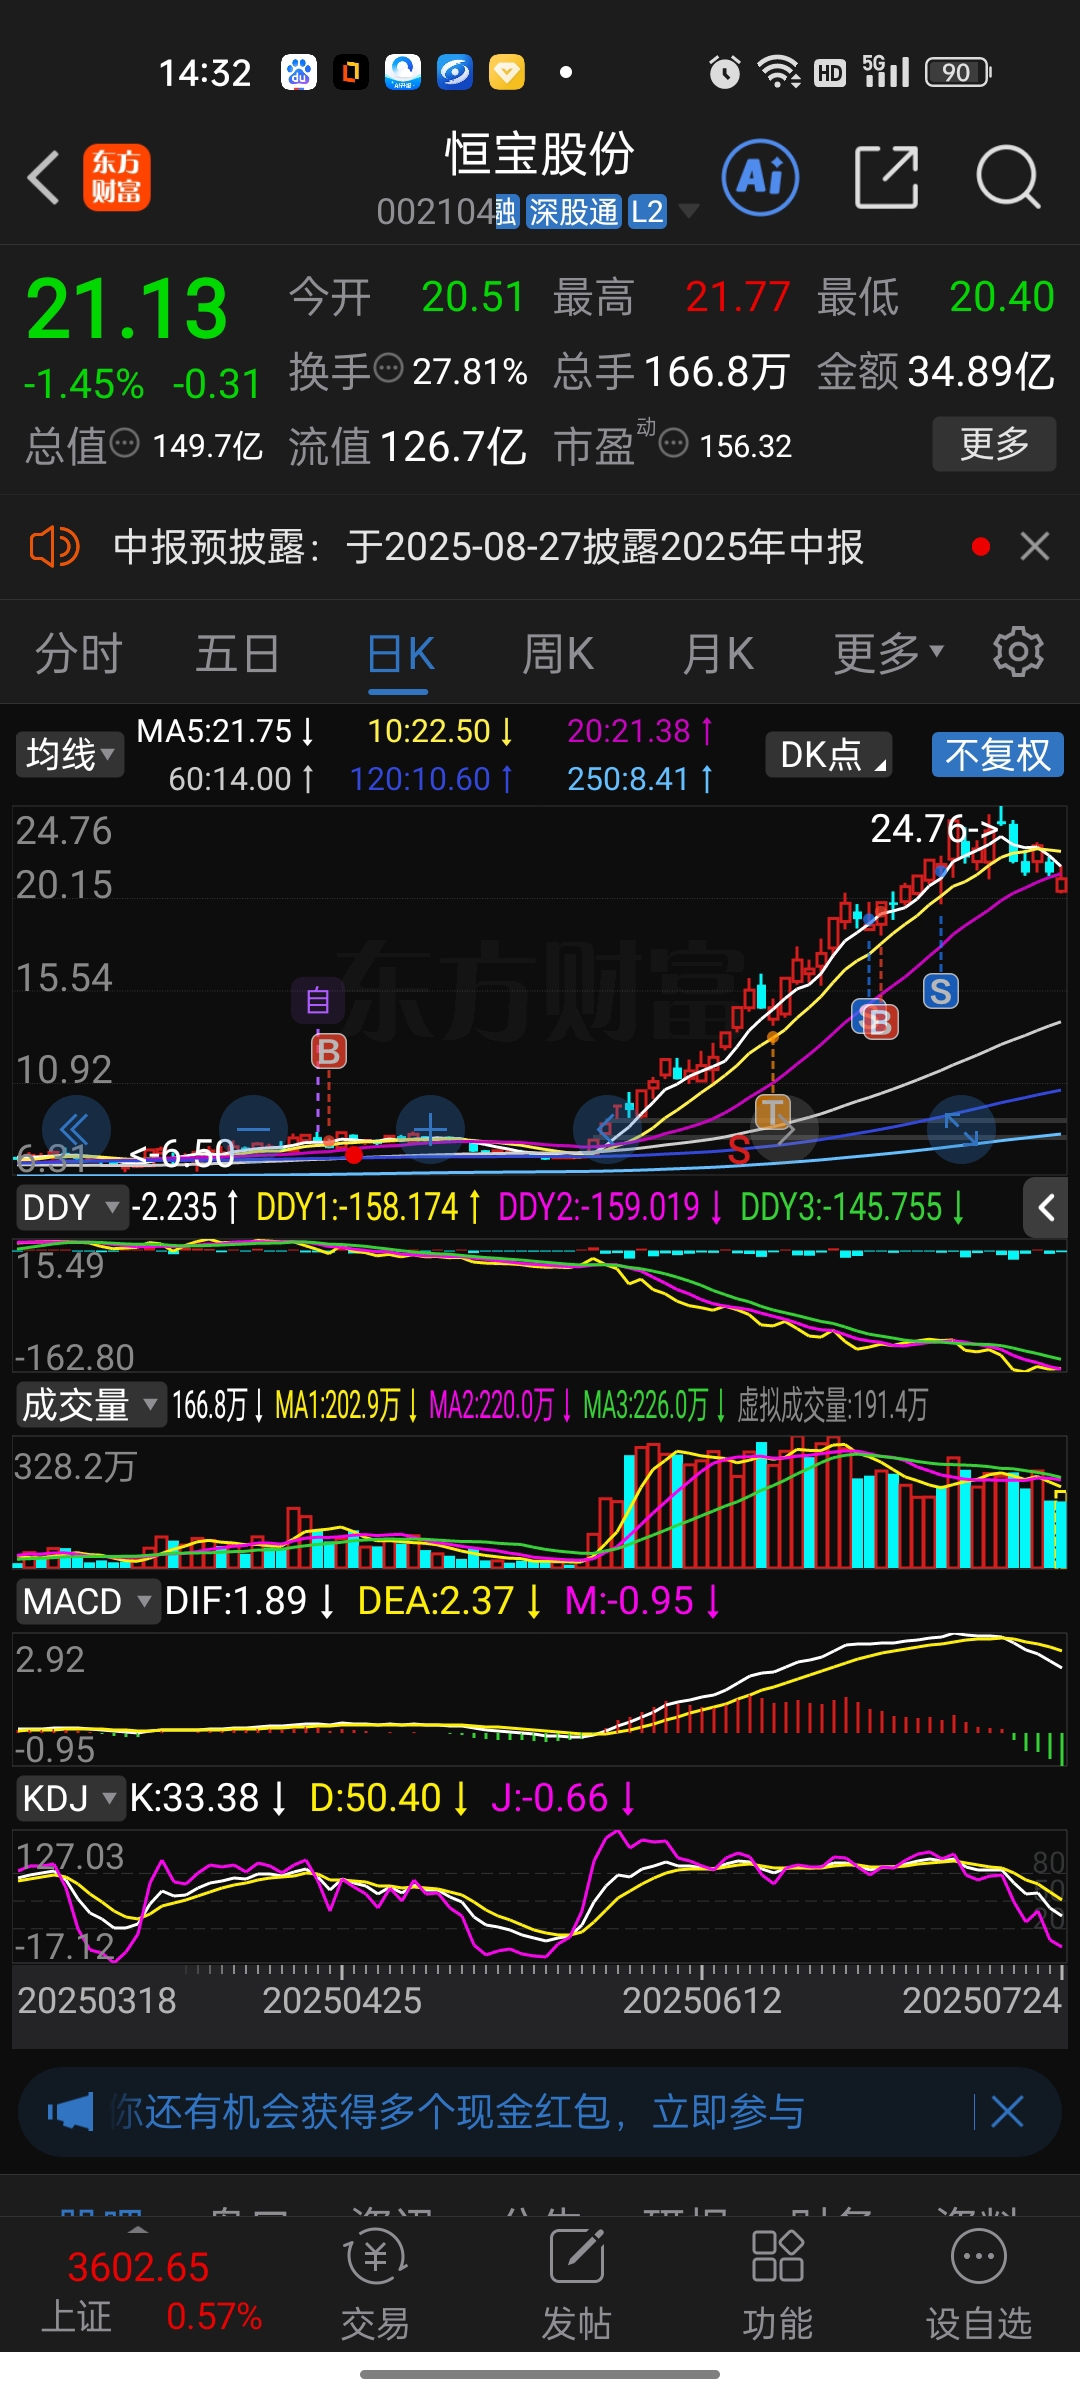
Task: Tap the info icon next to 换手
Action: 388,368
